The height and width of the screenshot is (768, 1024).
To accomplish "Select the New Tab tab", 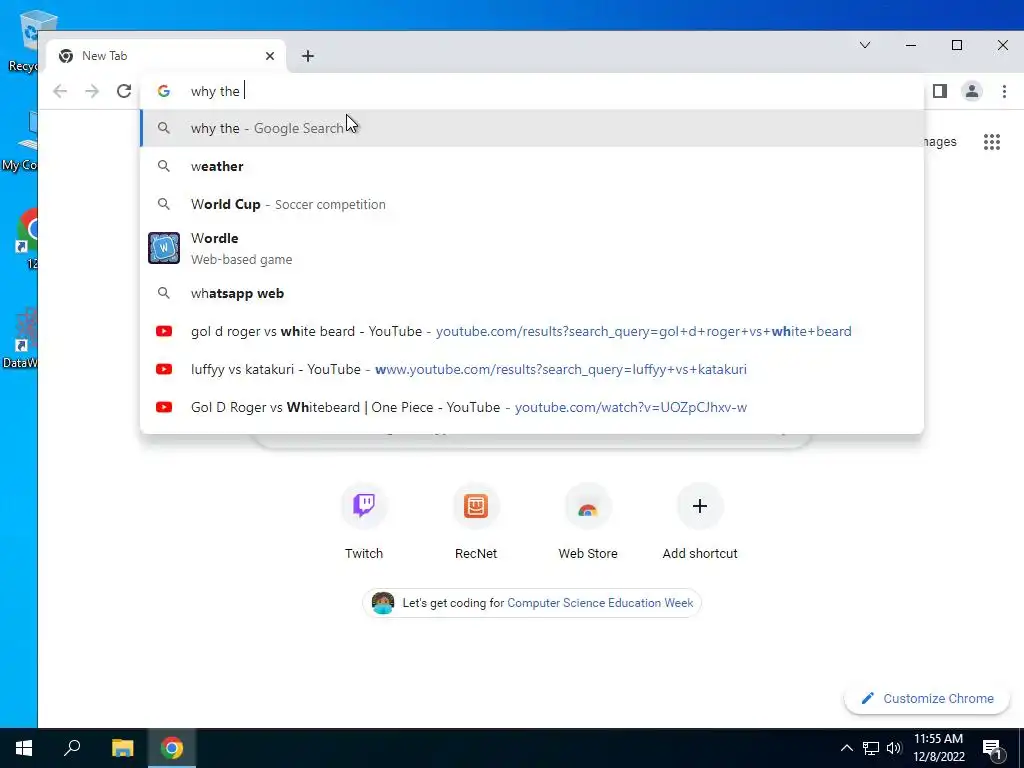I will pyautogui.click(x=166, y=56).
